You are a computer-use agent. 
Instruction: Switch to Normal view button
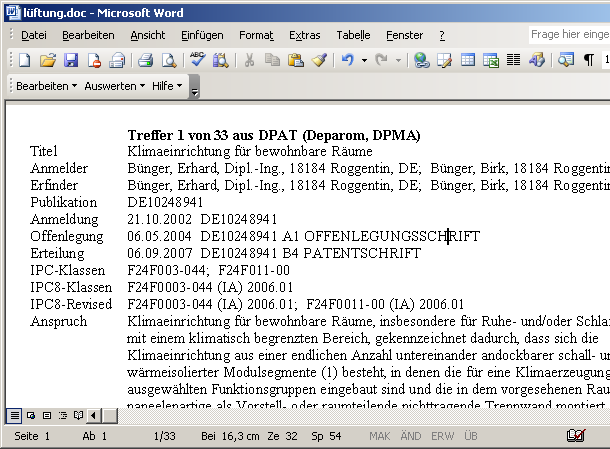[14, 416]
